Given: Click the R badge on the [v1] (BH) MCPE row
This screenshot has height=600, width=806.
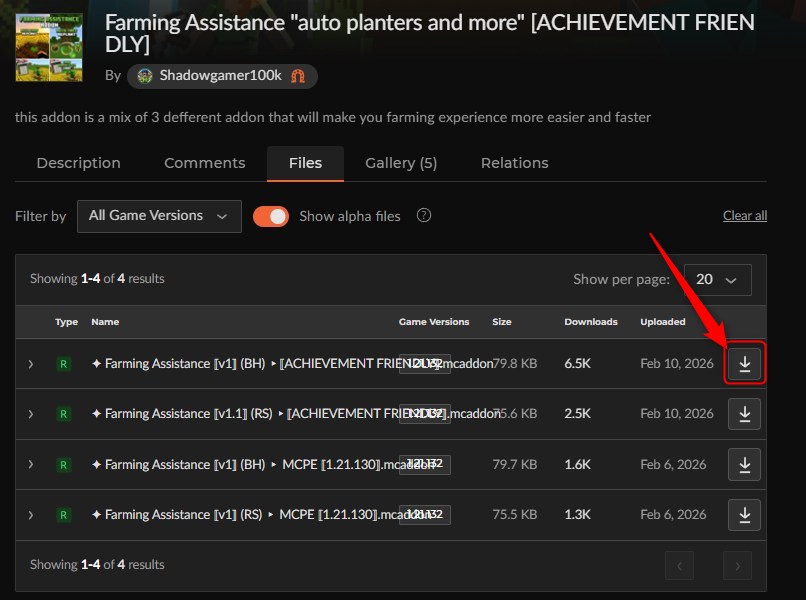Looking at the screenshot, I should click(x=63, y=465).
